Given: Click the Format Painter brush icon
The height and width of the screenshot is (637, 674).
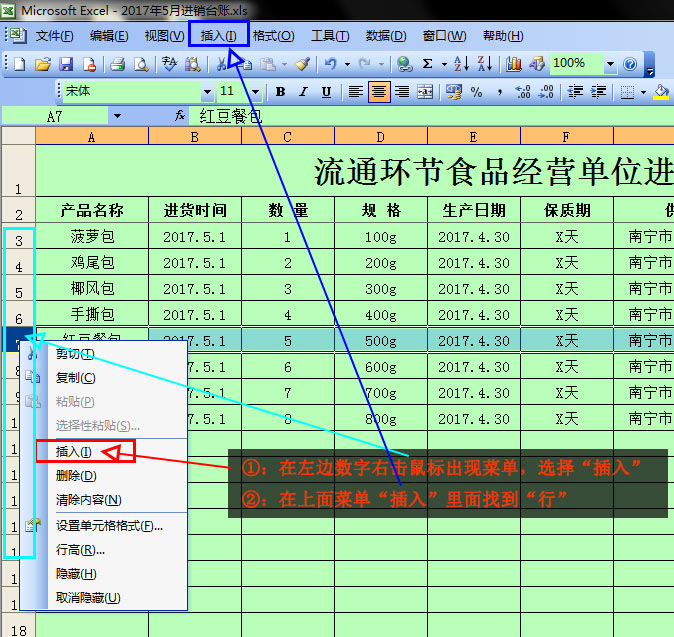Looking at the screenshot, I should pos(302,64).
